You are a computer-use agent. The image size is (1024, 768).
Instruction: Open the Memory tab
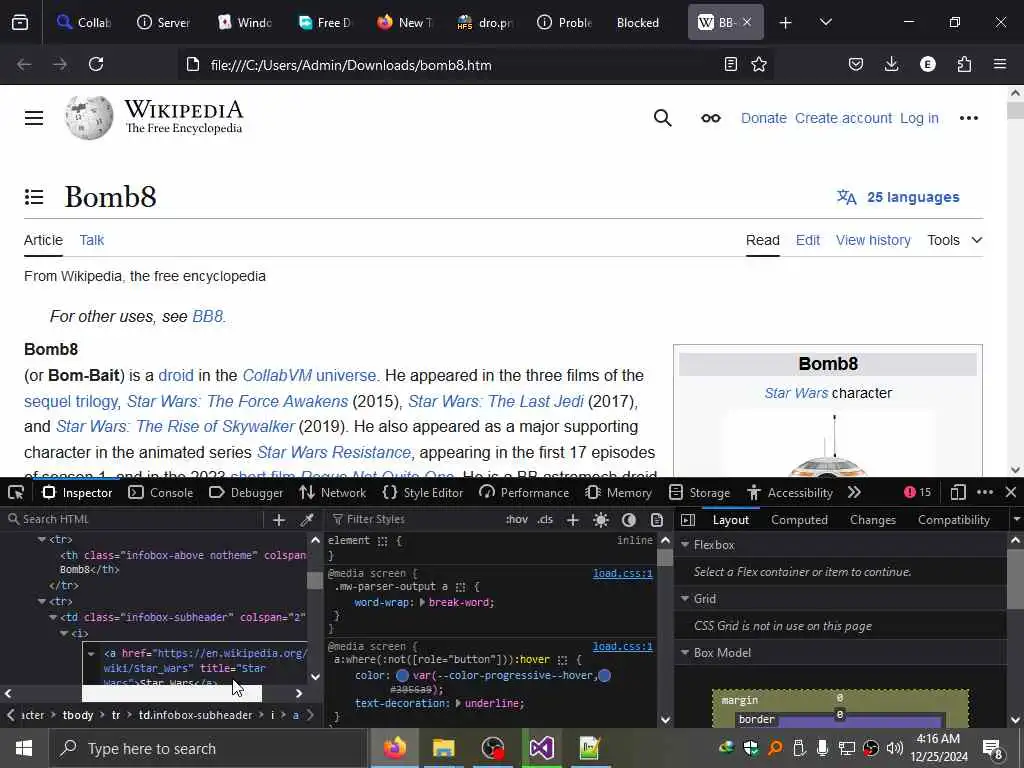(618, 492)
